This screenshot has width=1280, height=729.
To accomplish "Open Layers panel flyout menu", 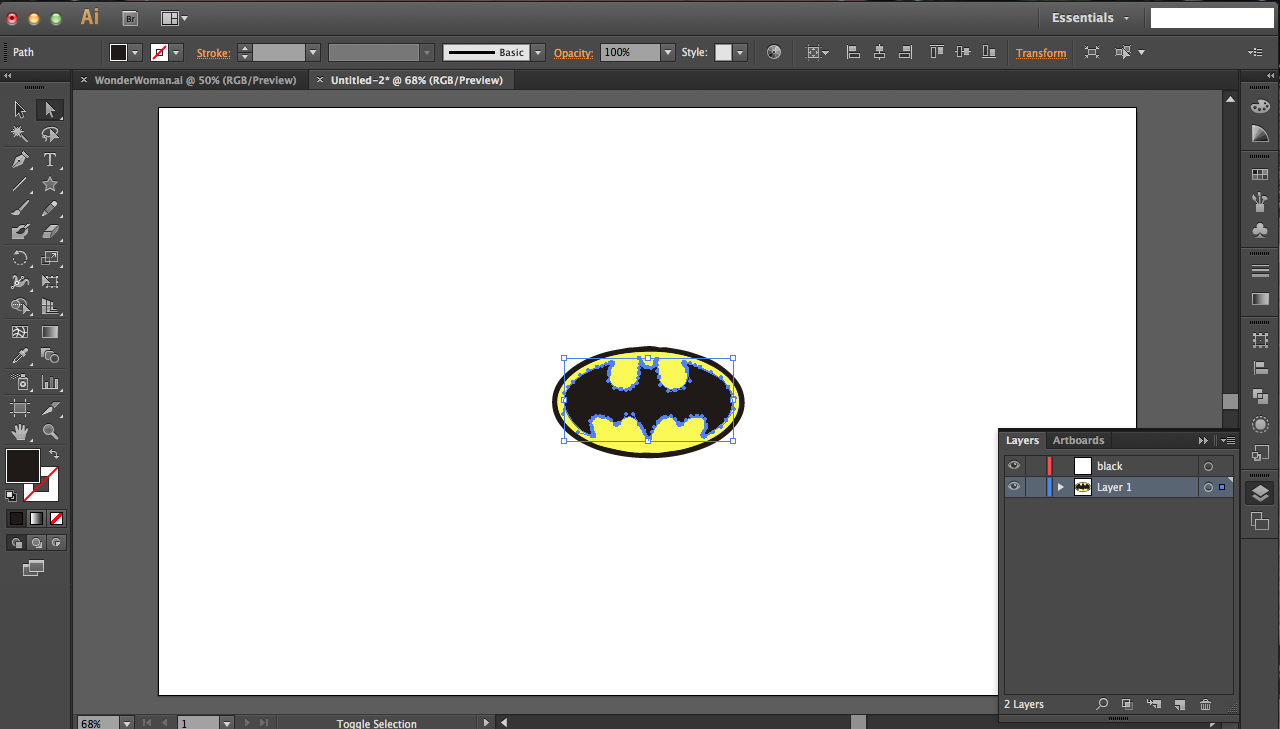I will coord(1227,440).
